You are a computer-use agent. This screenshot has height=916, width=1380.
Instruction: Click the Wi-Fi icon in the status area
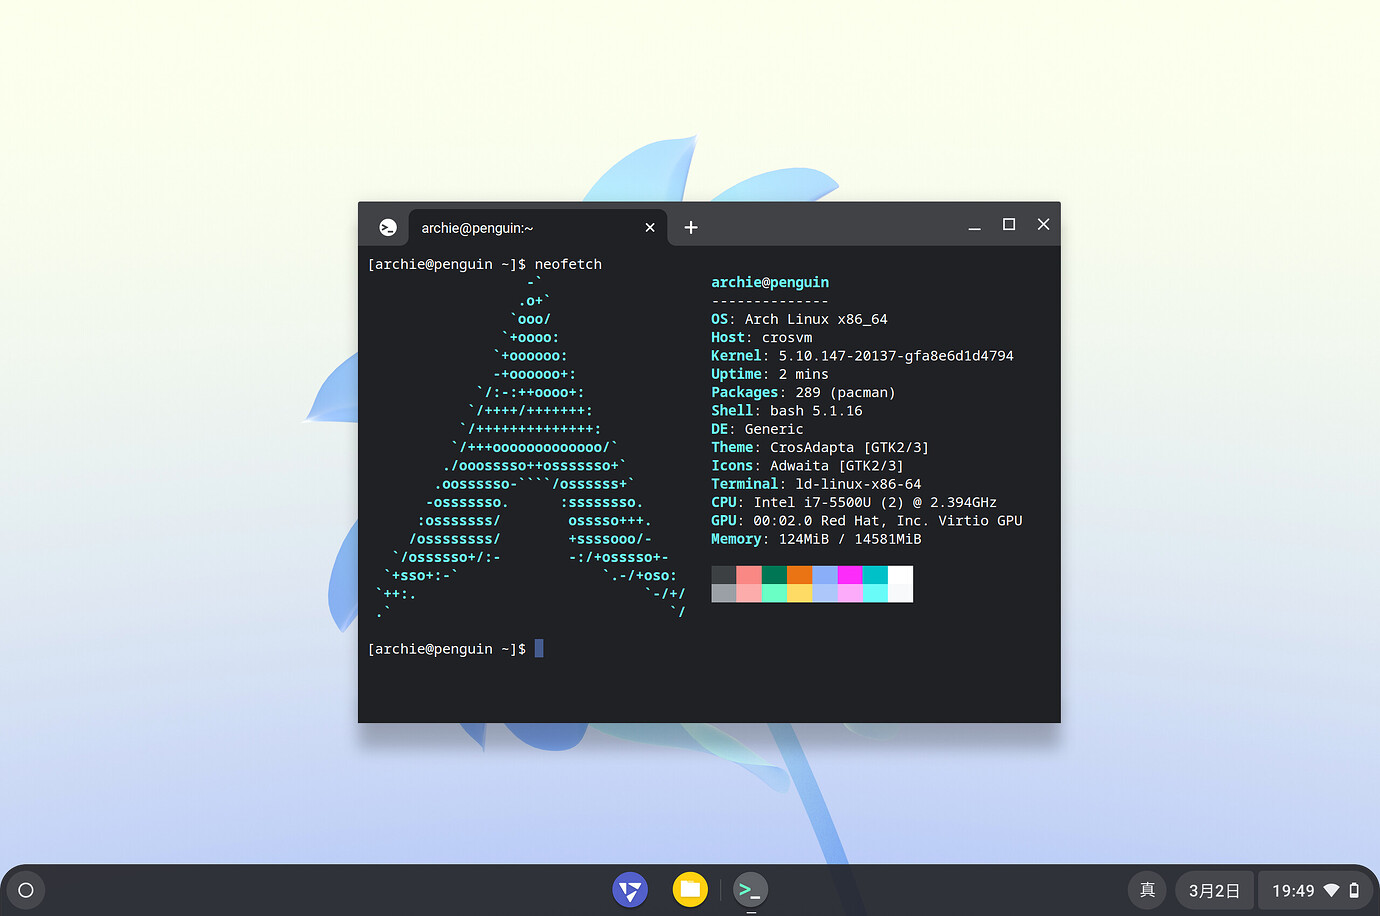(1333, 890)
